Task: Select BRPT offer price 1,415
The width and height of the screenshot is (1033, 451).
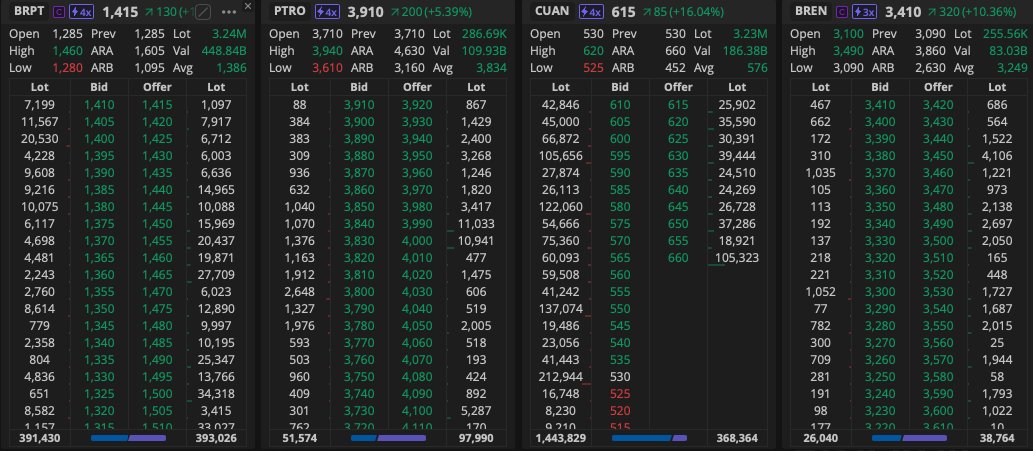Action: pyautogui.click(x=157, y=105)
